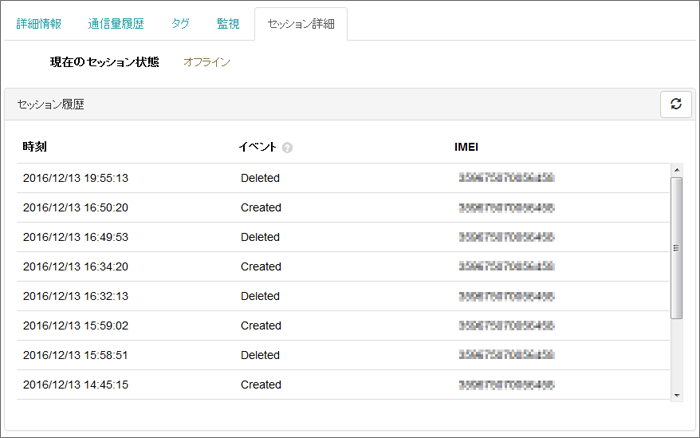Click Created event in the 16:34:20 row
The image size is (700, 438).
[x=261, y=267]
